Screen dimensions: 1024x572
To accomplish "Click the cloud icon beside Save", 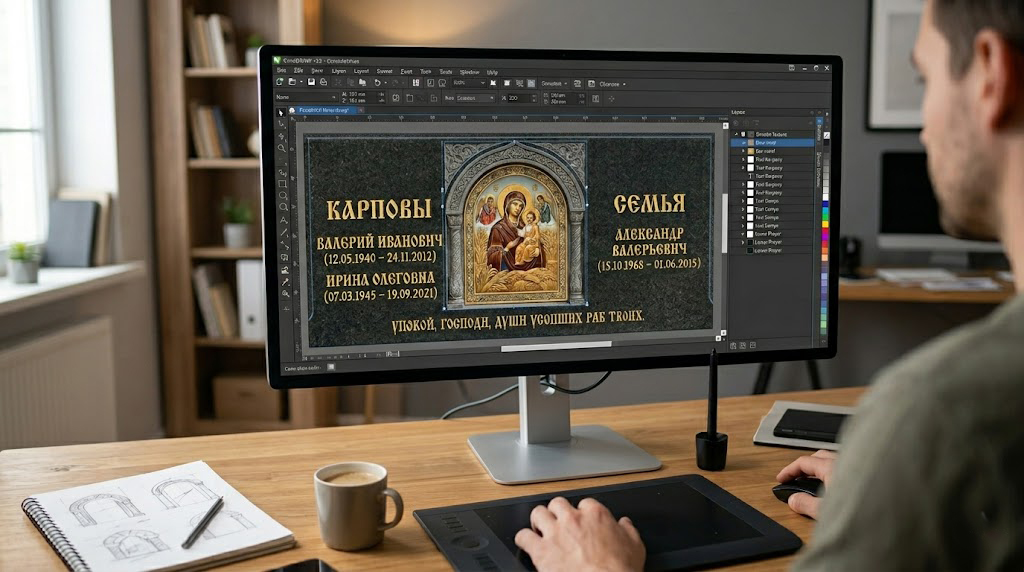I will pos(323,82).
